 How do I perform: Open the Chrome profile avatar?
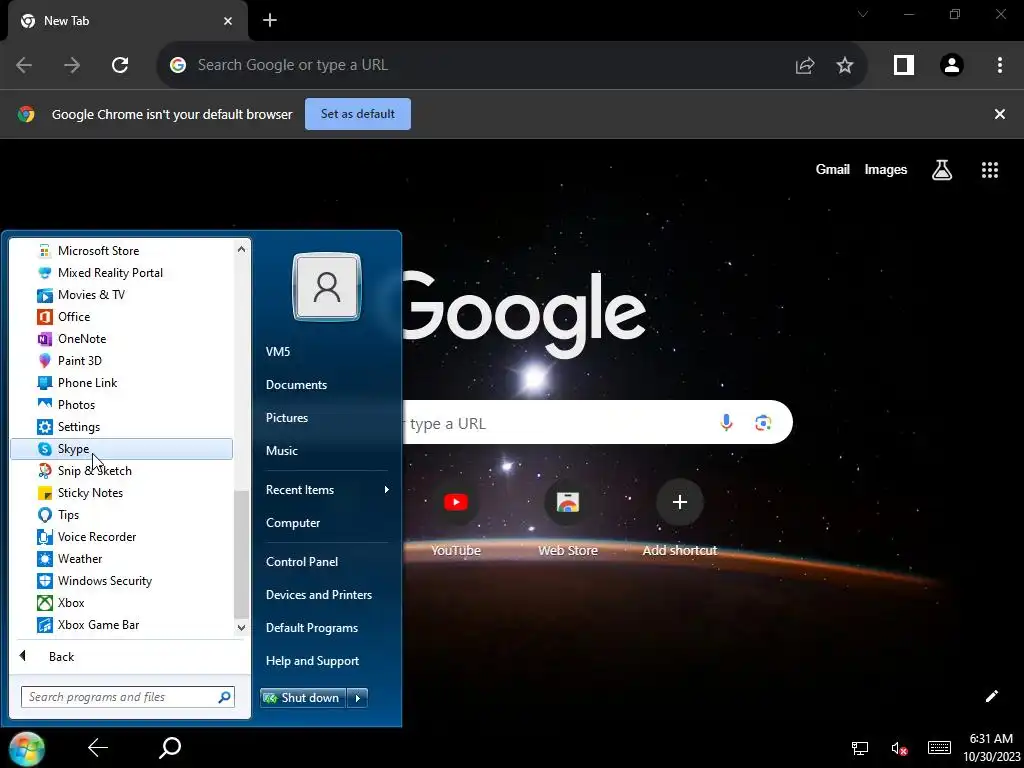(952, 65)
